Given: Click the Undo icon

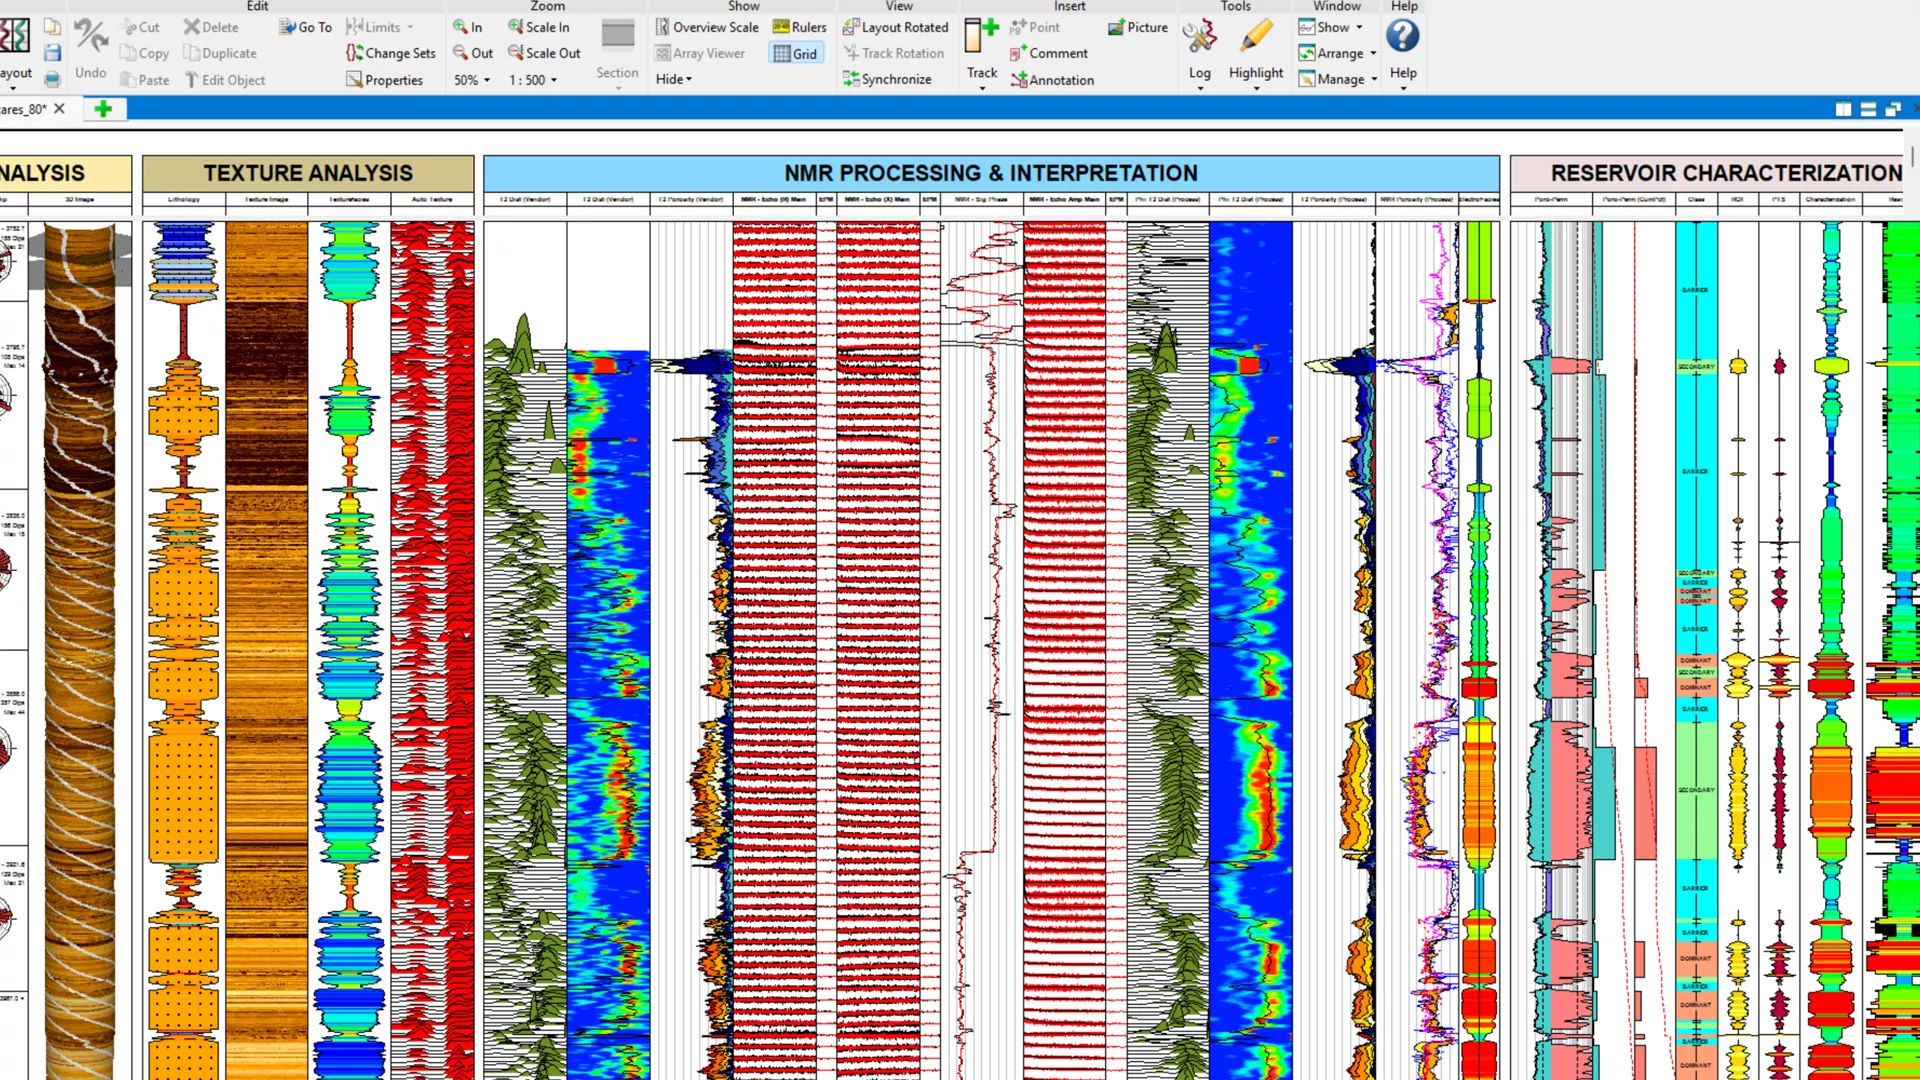Looking at the screenshot, I should tap(91, 48).
